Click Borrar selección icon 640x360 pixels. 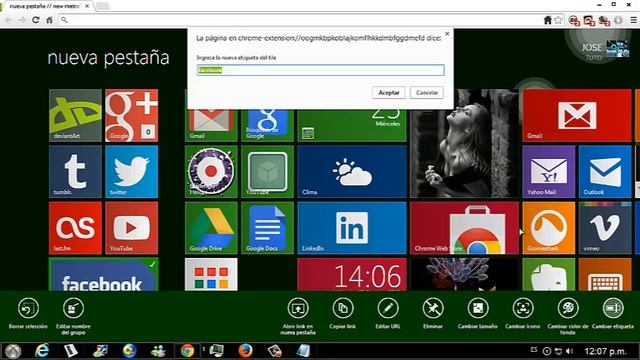coord(28,308)
